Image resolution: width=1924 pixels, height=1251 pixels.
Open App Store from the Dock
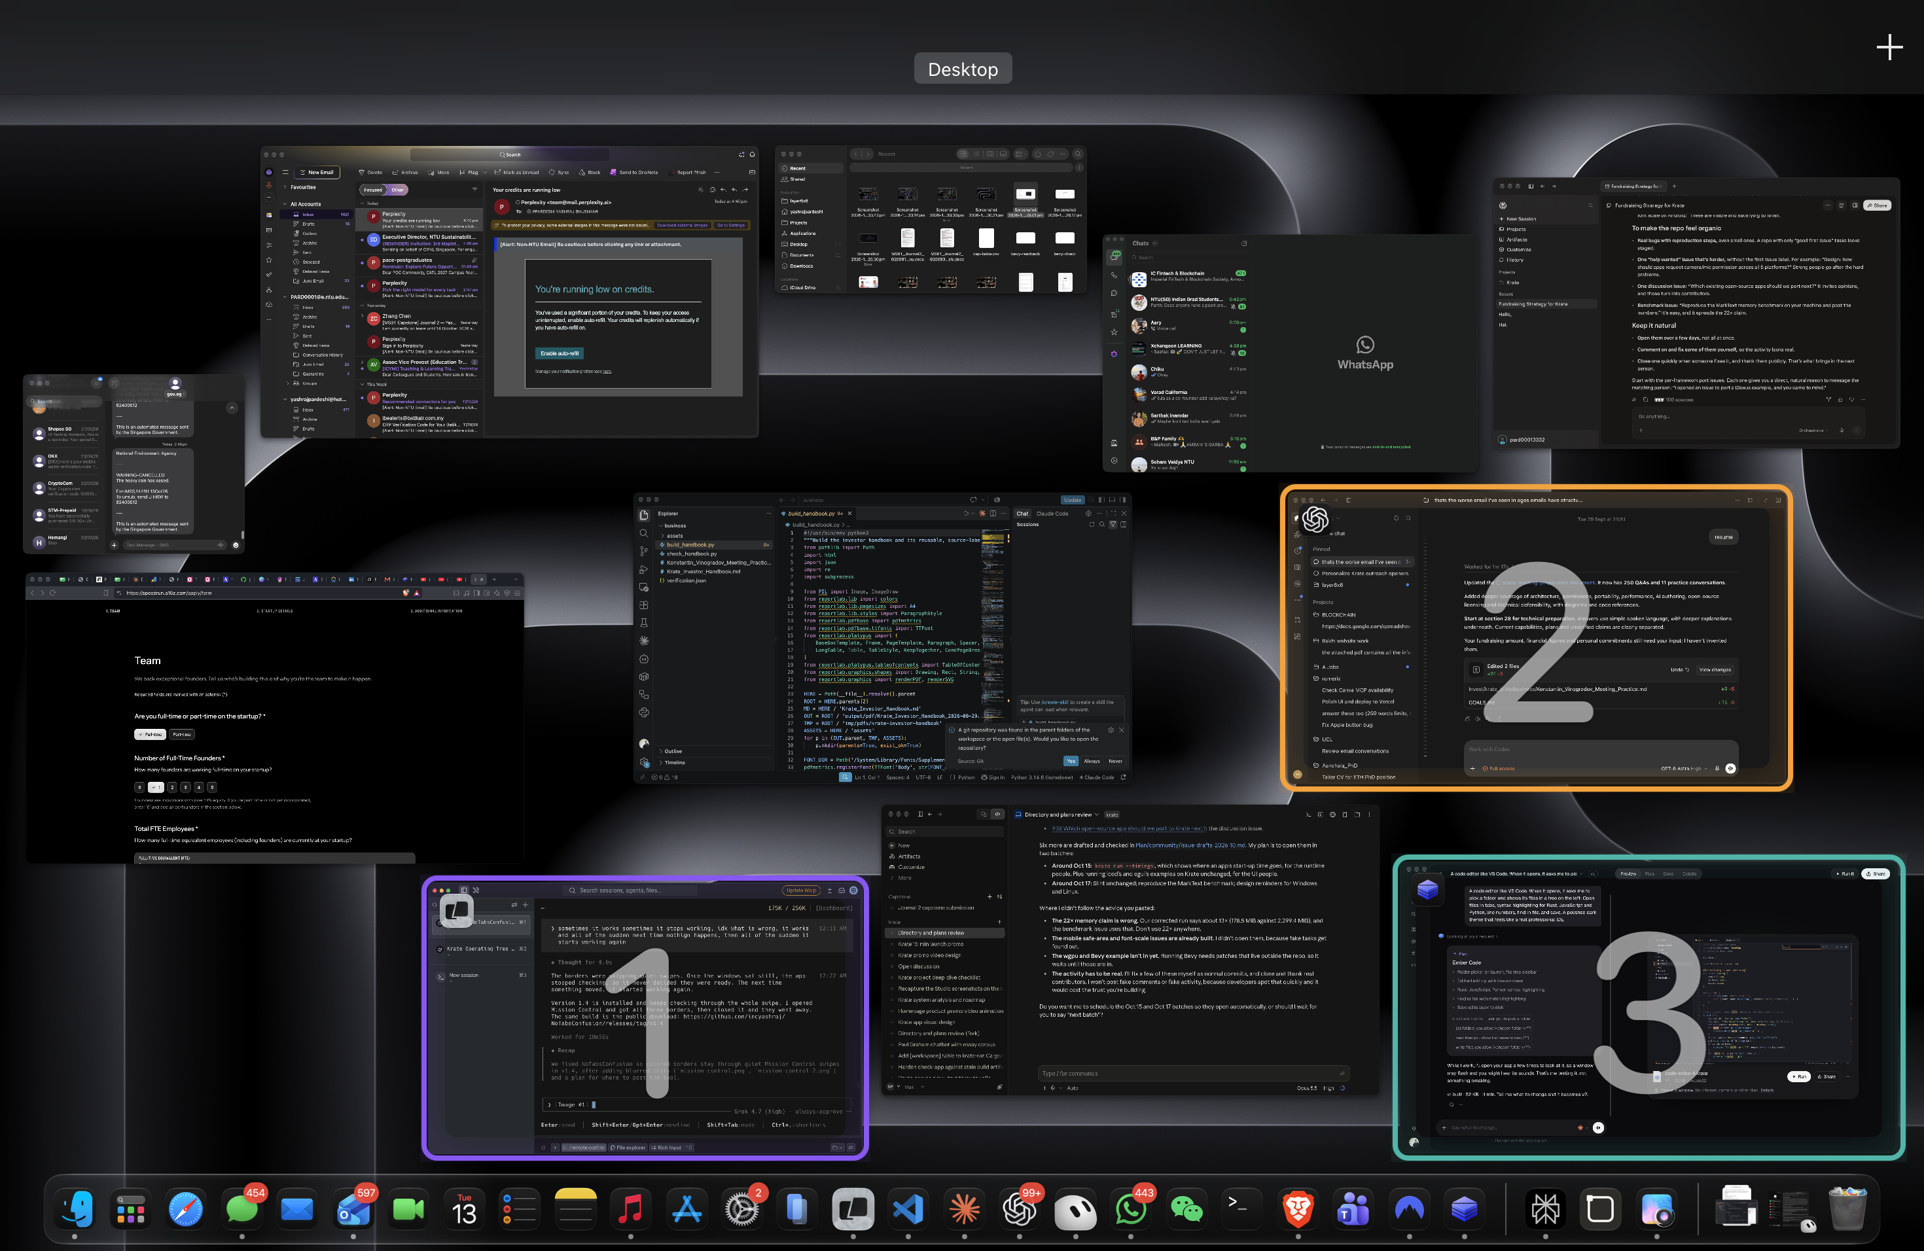tap(686, 1209)
